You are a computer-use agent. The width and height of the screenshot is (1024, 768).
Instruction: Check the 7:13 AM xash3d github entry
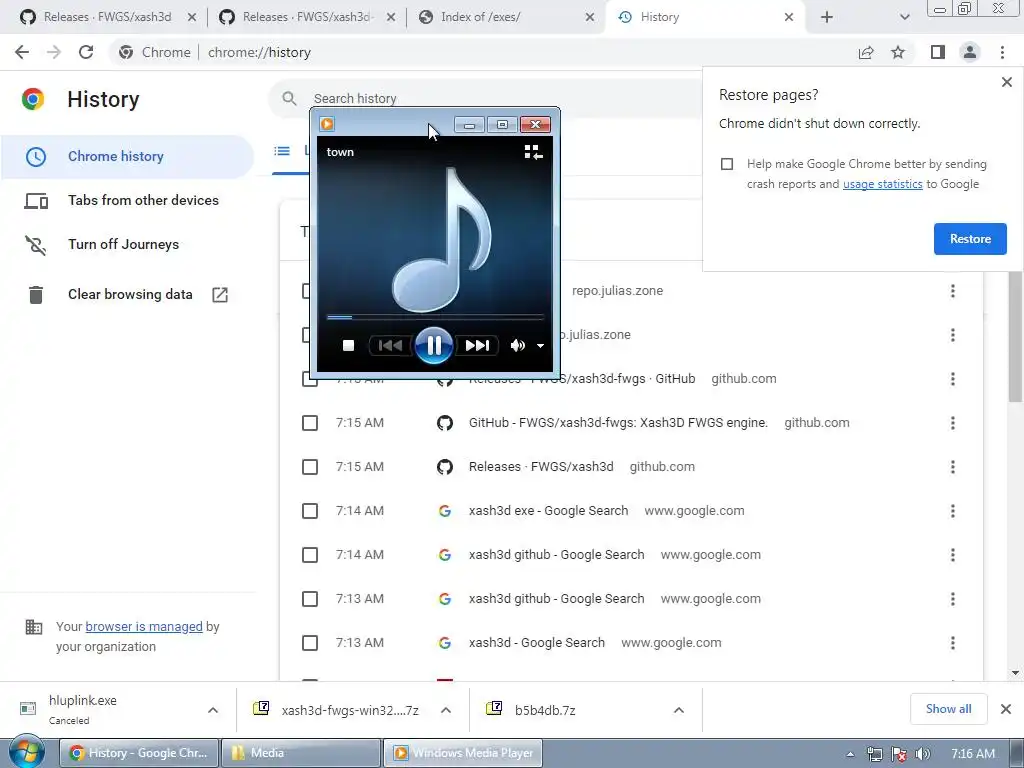310,599
